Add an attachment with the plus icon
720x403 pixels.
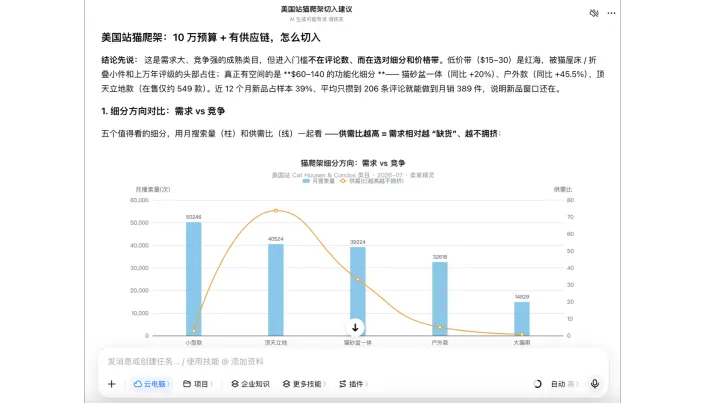[x=112, y=384]
